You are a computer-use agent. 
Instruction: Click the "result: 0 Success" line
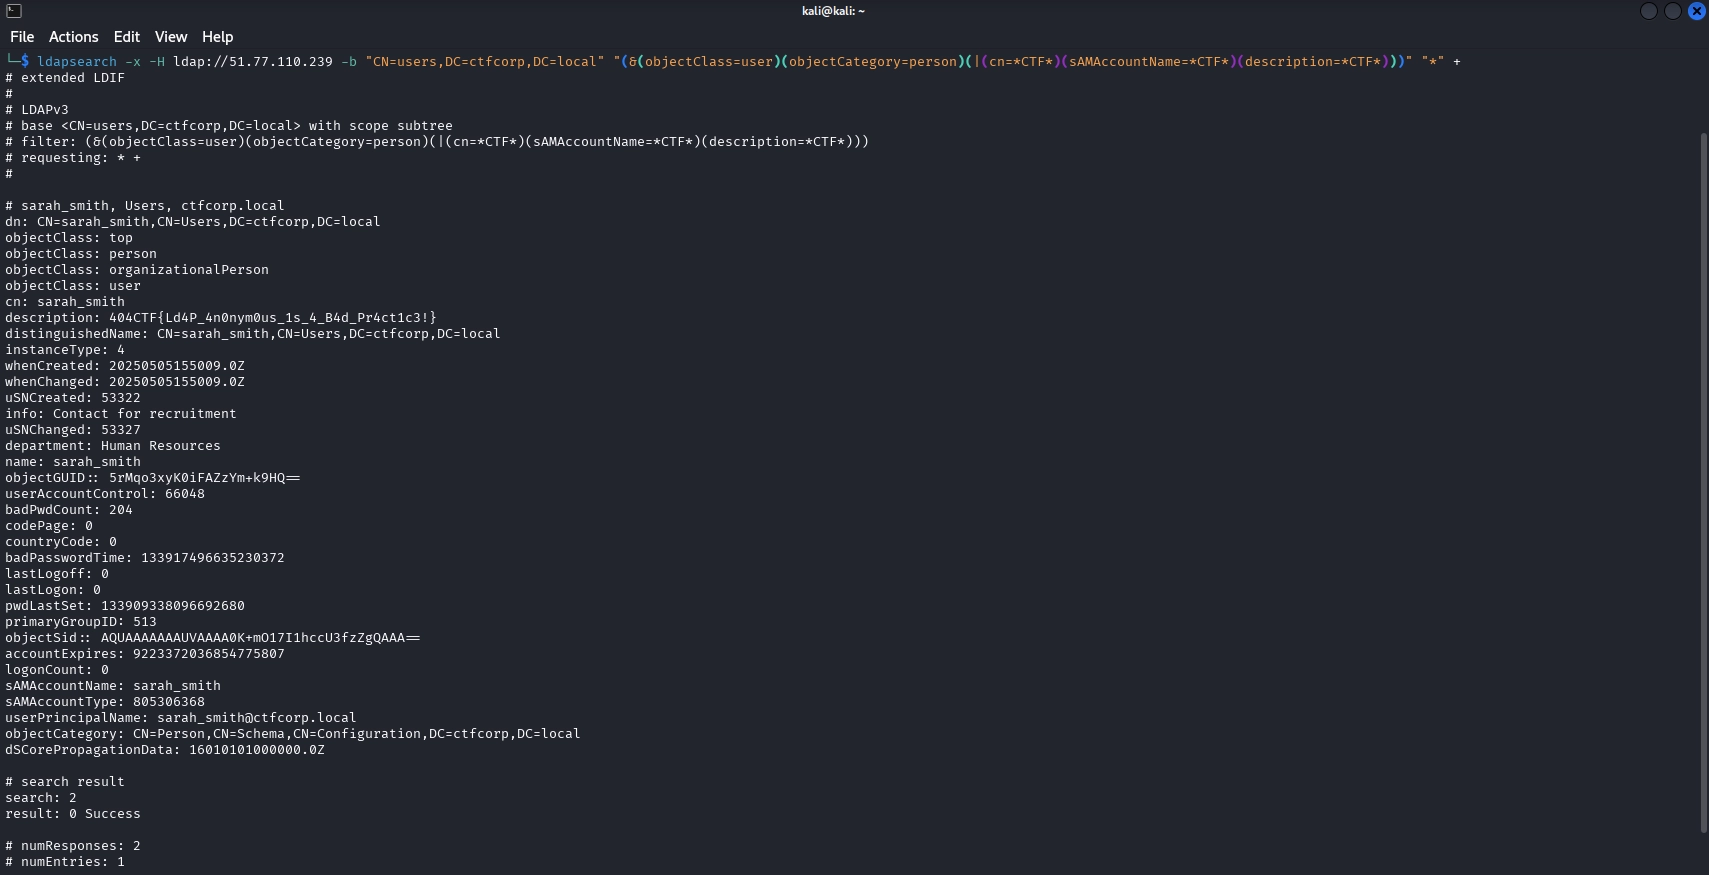(73, 814)
